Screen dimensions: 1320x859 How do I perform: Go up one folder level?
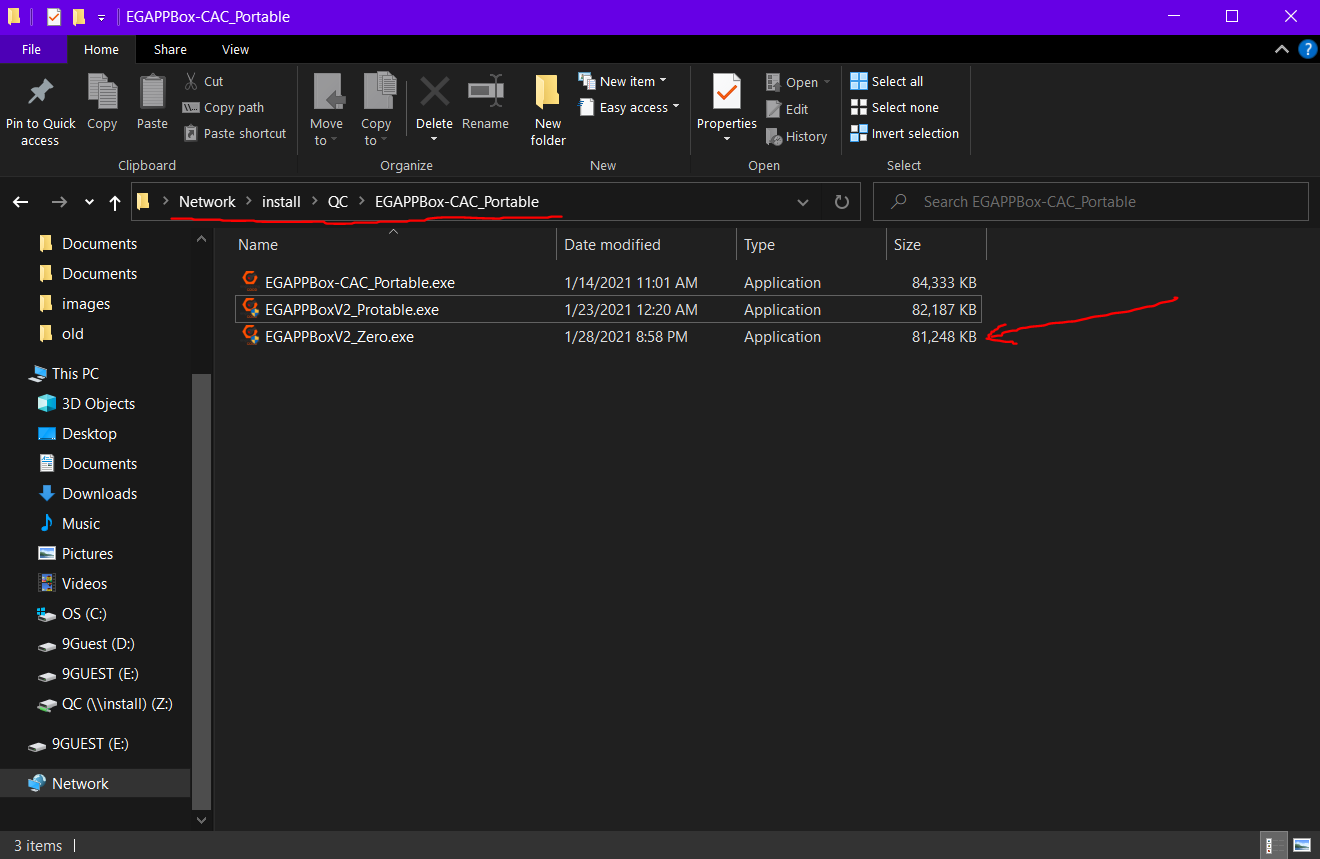coord(115,202)
